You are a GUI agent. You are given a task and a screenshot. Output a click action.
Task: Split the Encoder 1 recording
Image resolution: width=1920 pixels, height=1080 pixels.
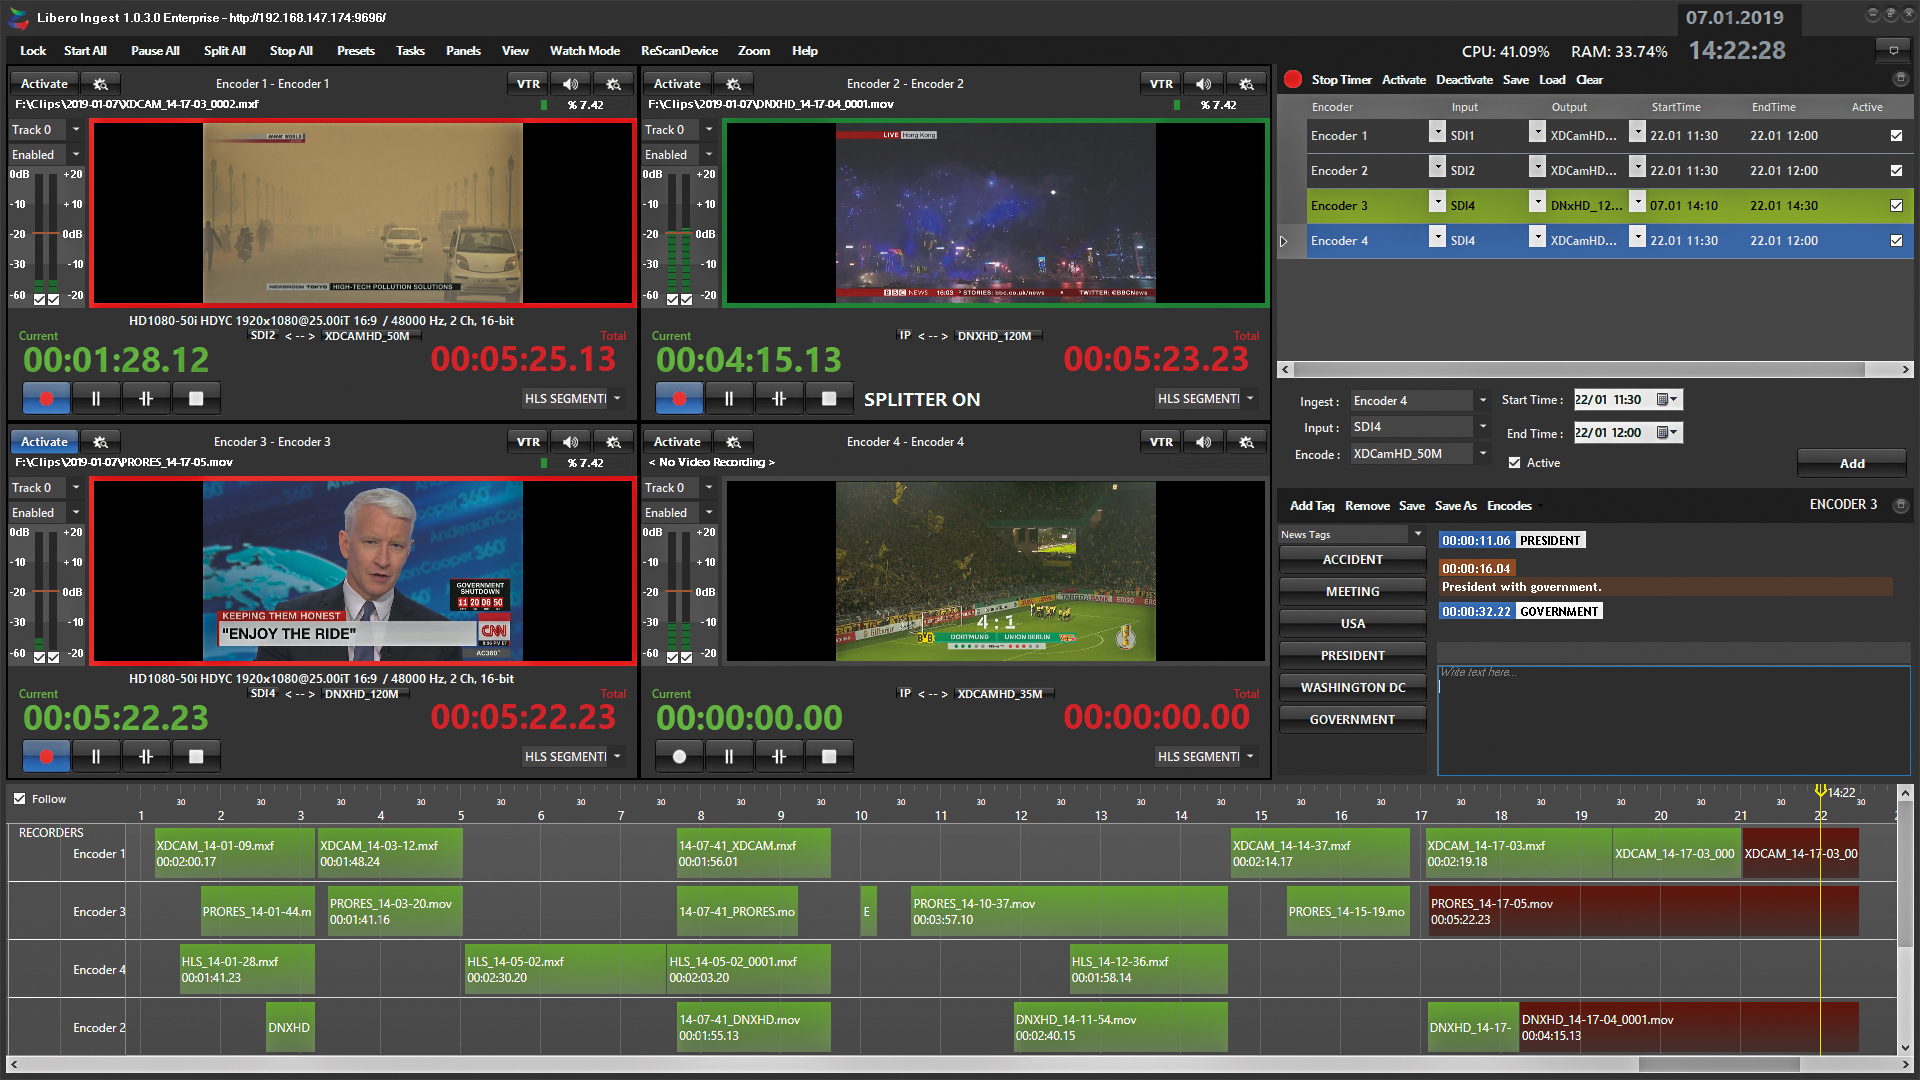(x=146, y=398)
